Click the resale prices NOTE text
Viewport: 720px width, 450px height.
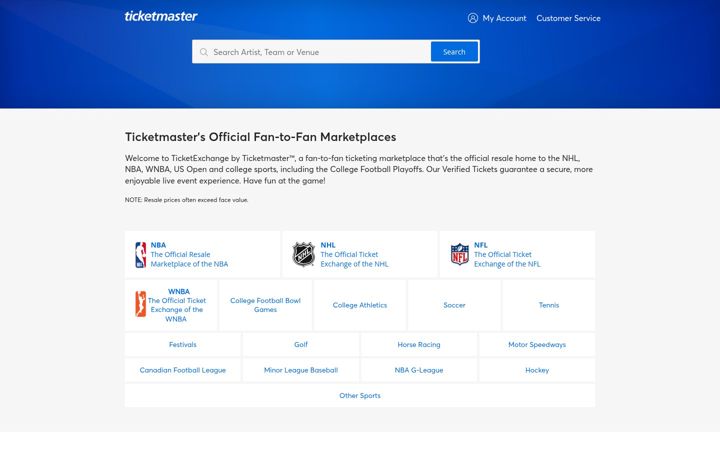pos(186,200)
